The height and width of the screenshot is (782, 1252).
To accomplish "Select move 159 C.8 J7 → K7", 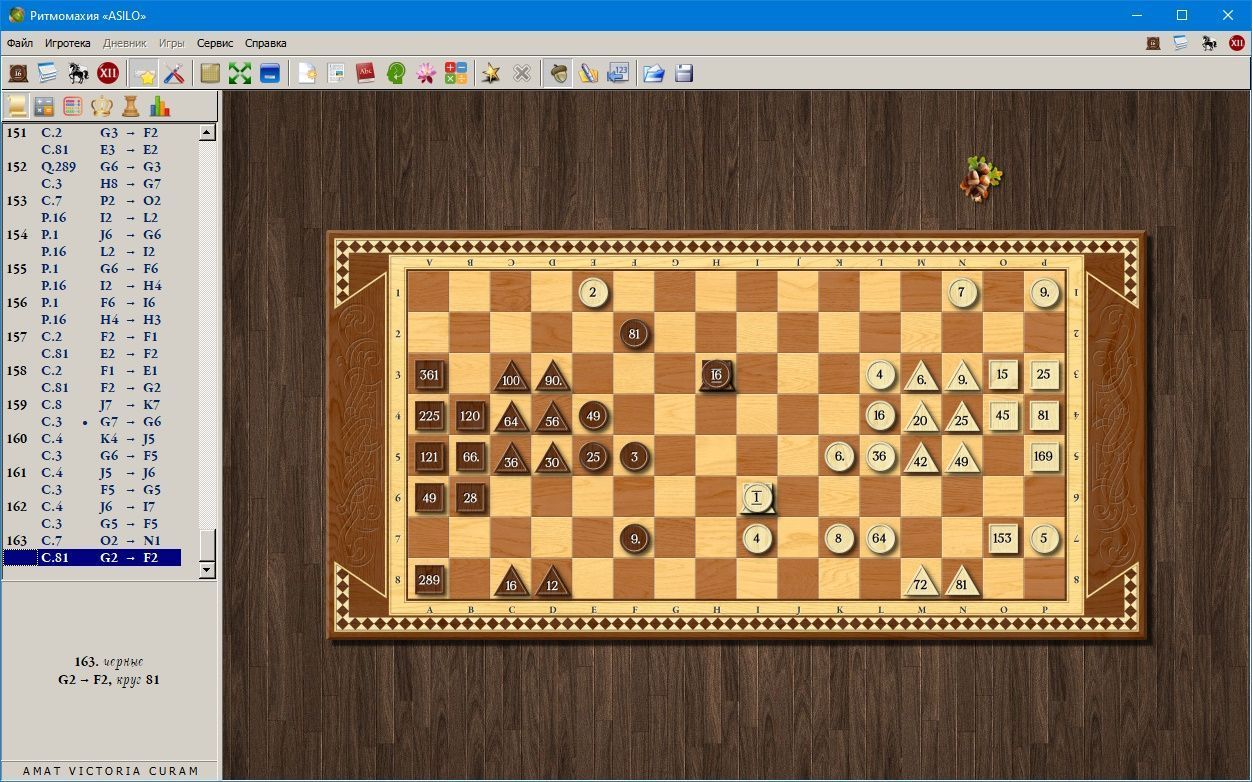I will click(x=92, y=404).
